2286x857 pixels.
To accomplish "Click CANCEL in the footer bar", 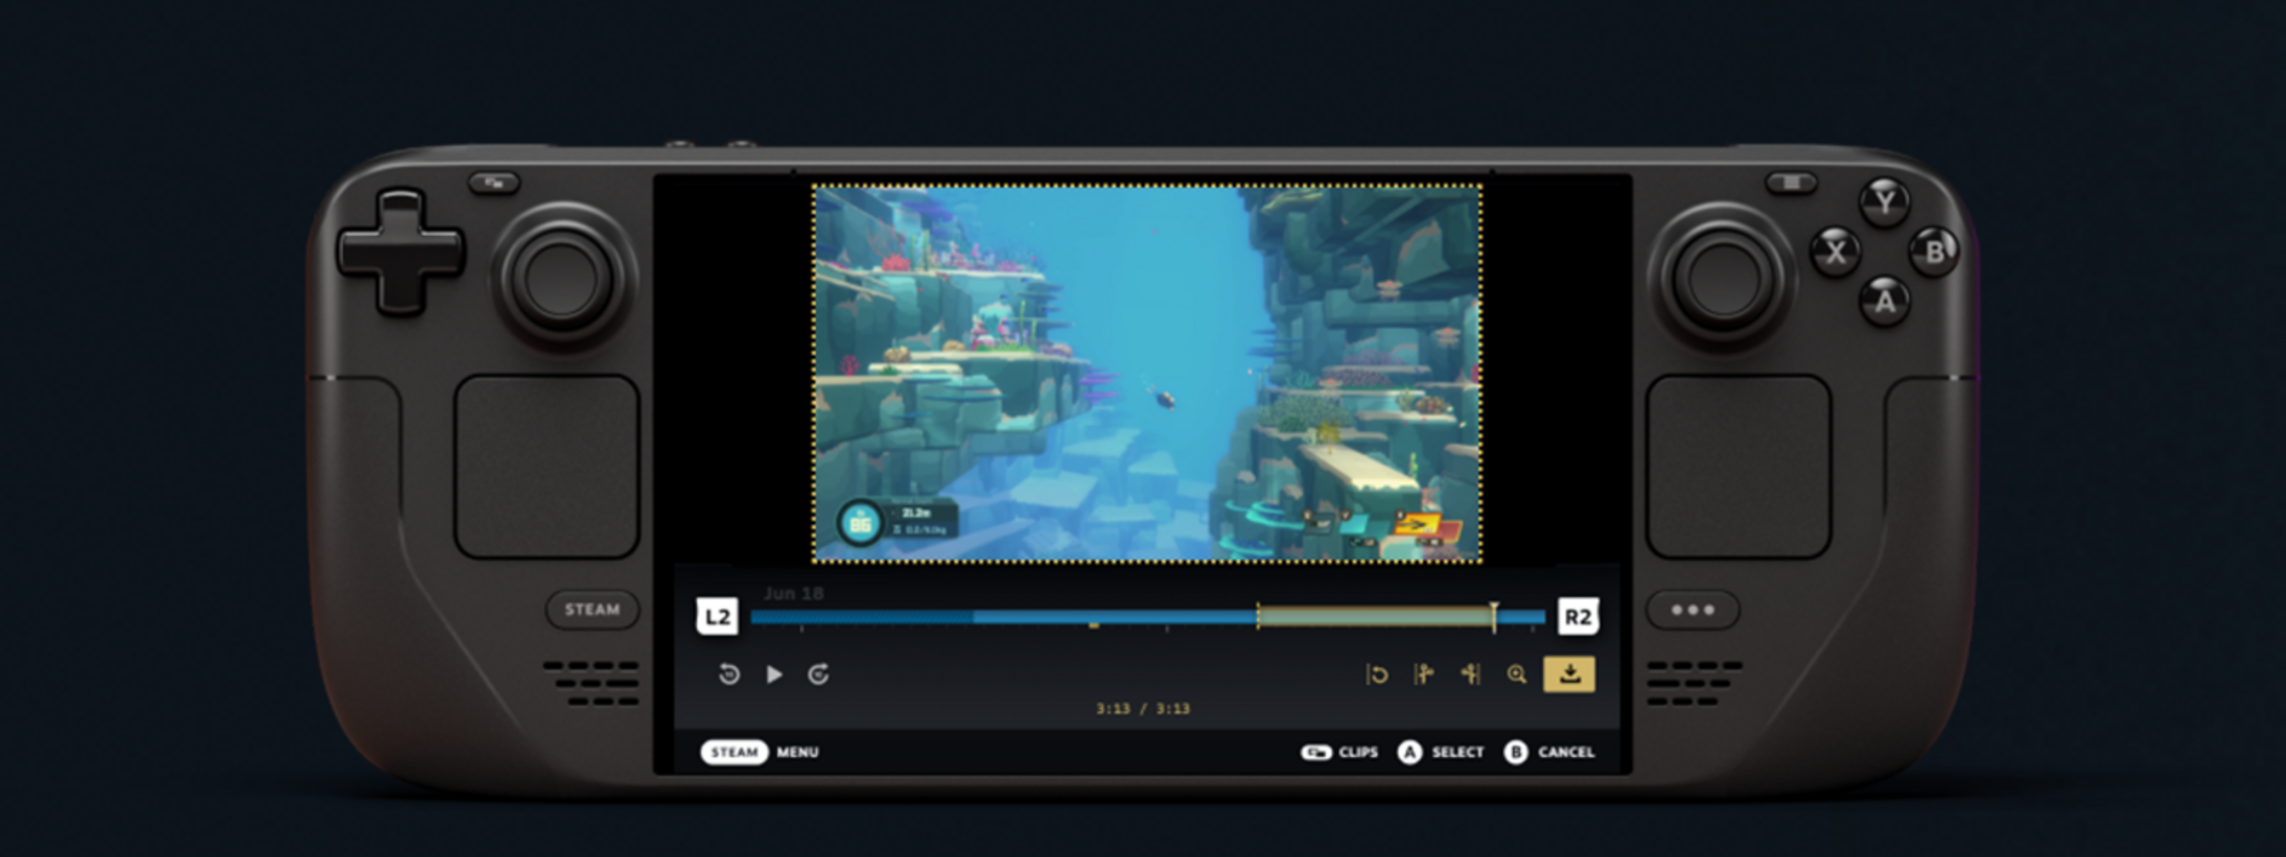I will [1549, 752].
